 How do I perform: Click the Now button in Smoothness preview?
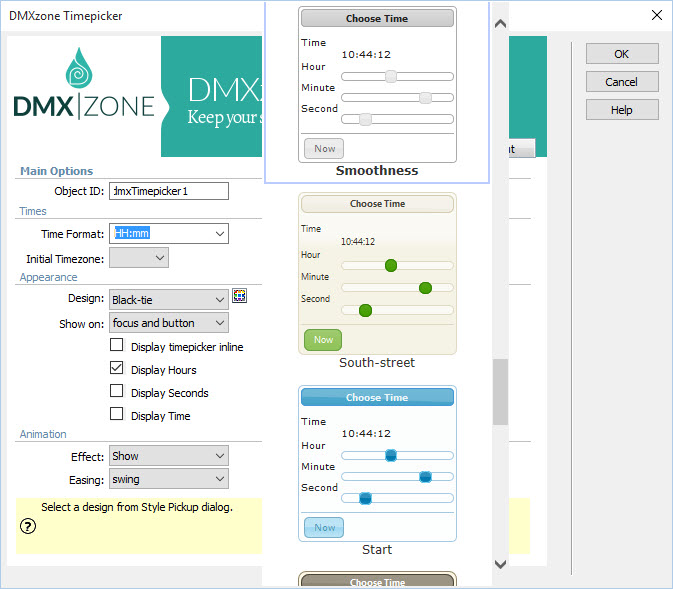tap(324, 149)
